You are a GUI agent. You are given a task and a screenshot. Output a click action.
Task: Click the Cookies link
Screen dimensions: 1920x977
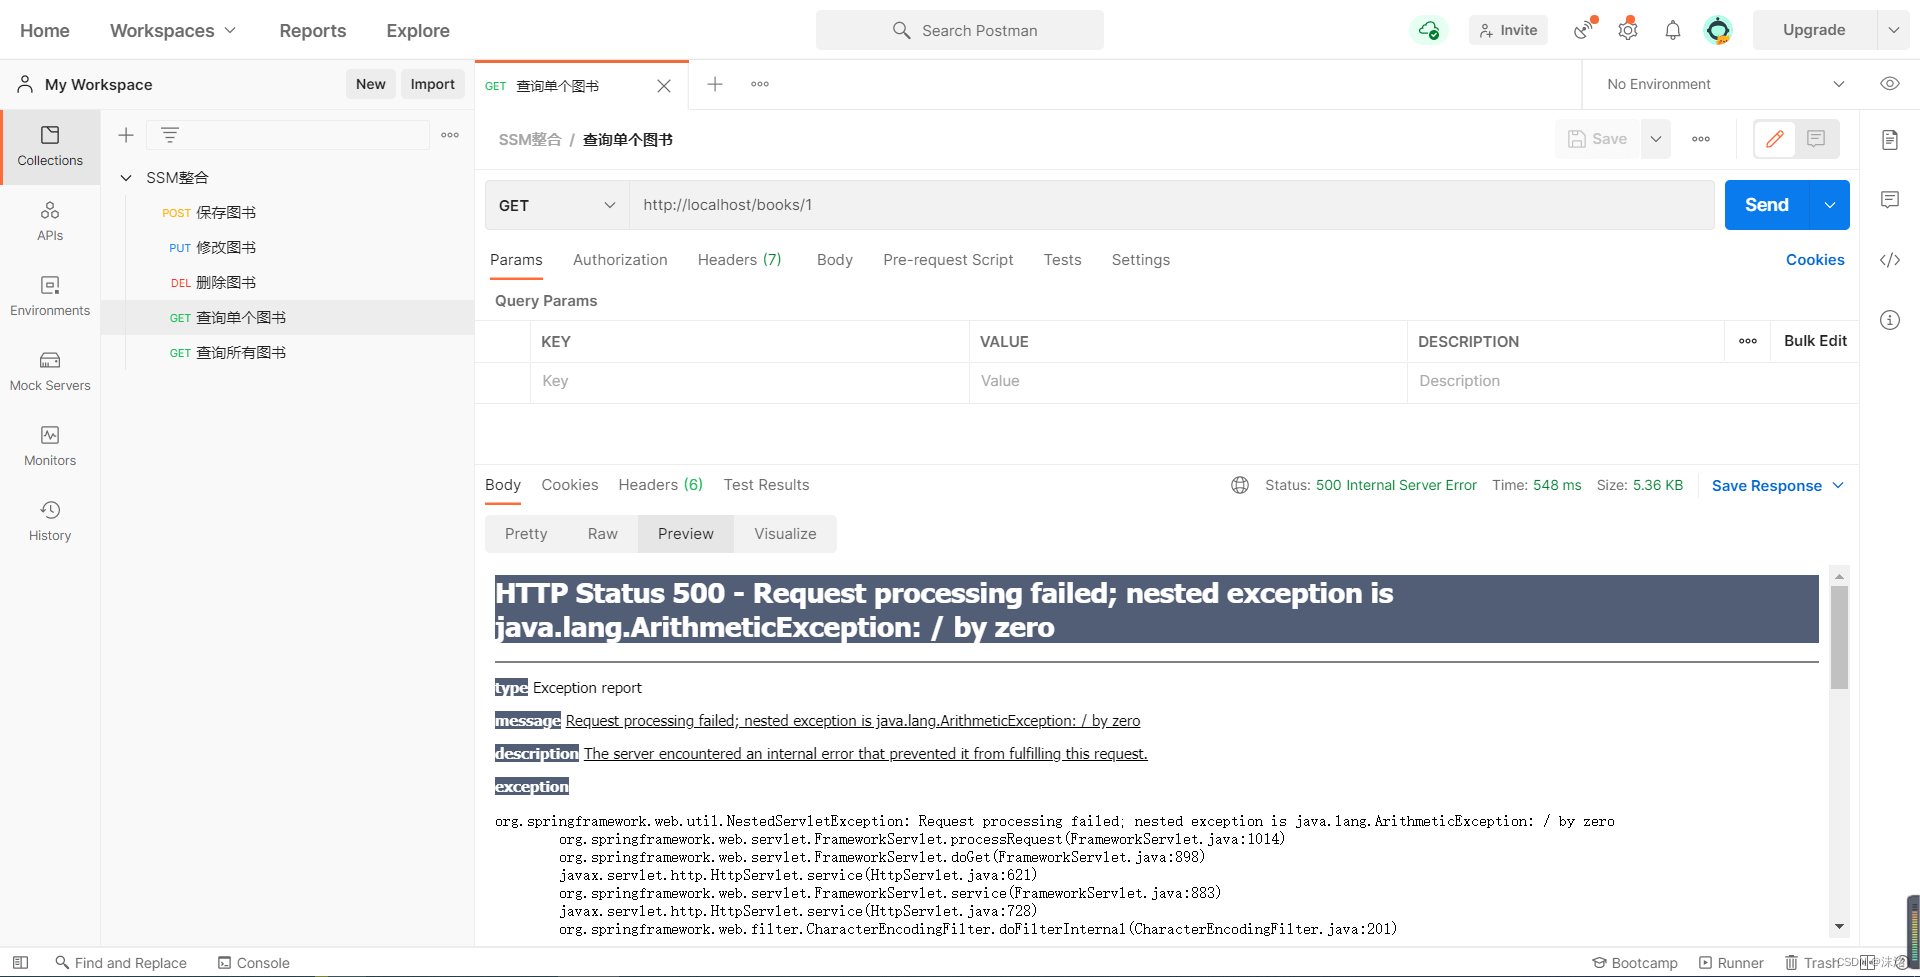click(1814, 260)
